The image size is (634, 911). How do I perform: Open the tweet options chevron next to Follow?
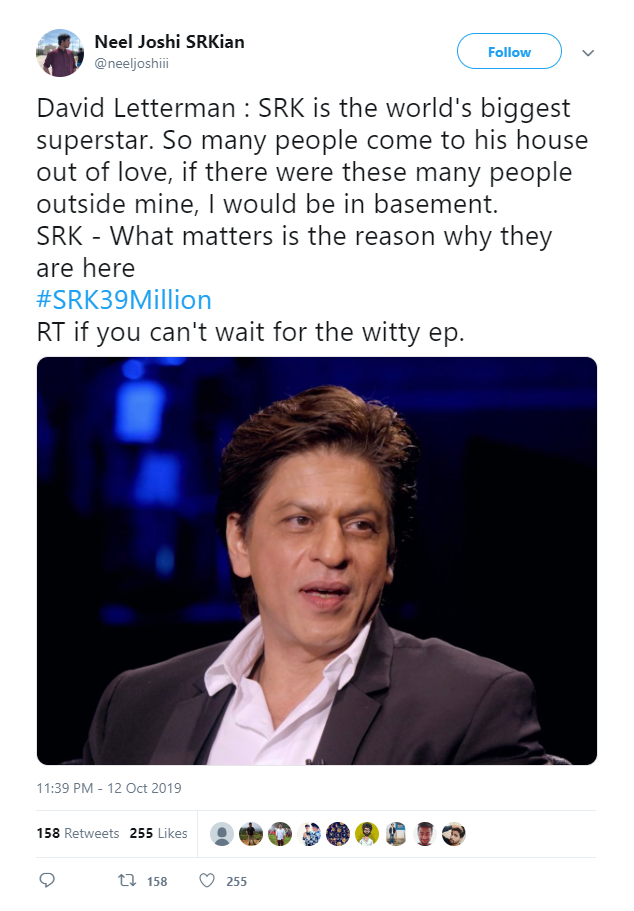pyautogui.click(x=588, y=52)
